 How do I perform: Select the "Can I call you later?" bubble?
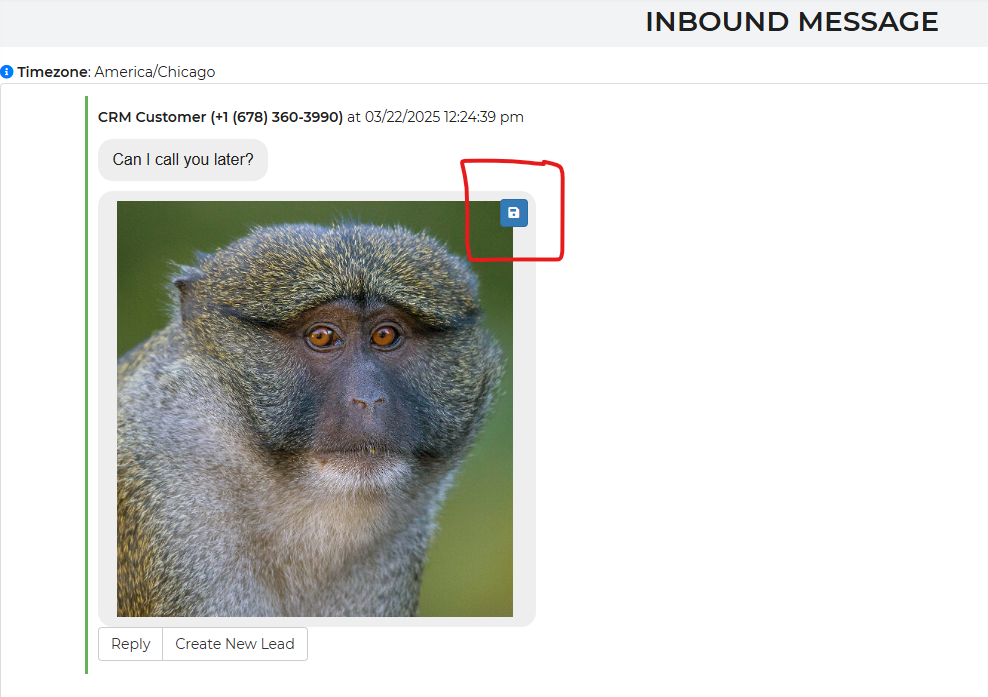pyautogui.click(x=183, y=160)
